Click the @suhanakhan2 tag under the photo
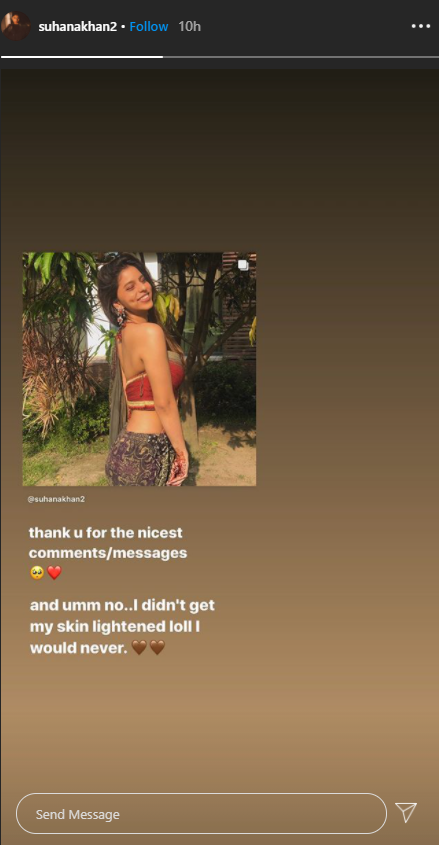The height and width of the screenshot is (845, 439). pos(56,499)
